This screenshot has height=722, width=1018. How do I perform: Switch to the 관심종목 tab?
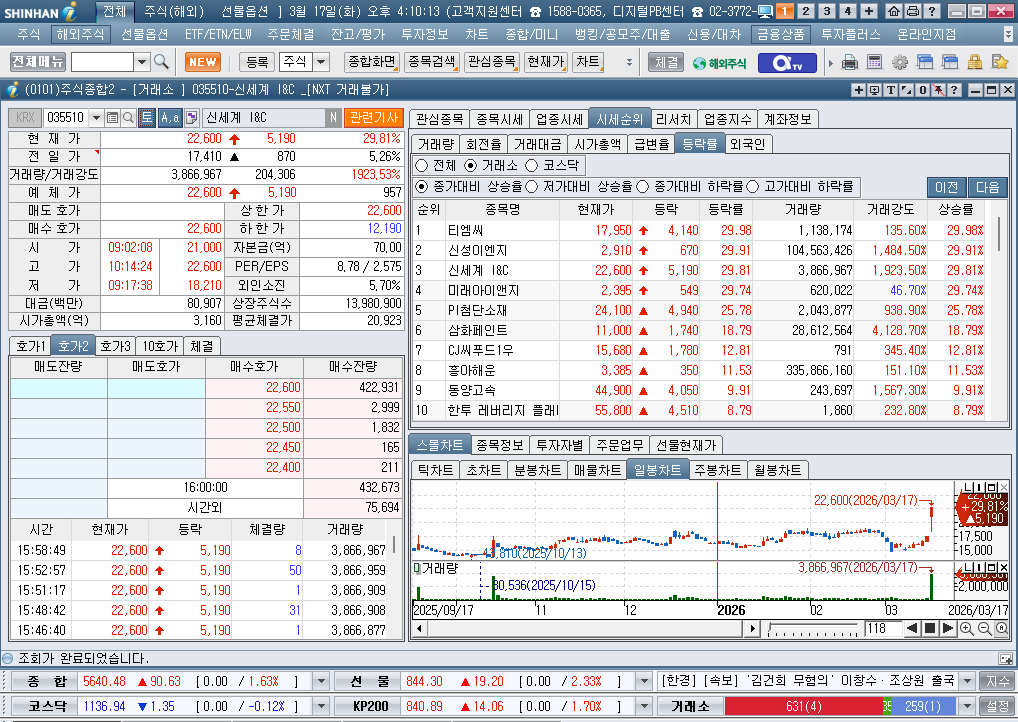click(x=440, y=119)
